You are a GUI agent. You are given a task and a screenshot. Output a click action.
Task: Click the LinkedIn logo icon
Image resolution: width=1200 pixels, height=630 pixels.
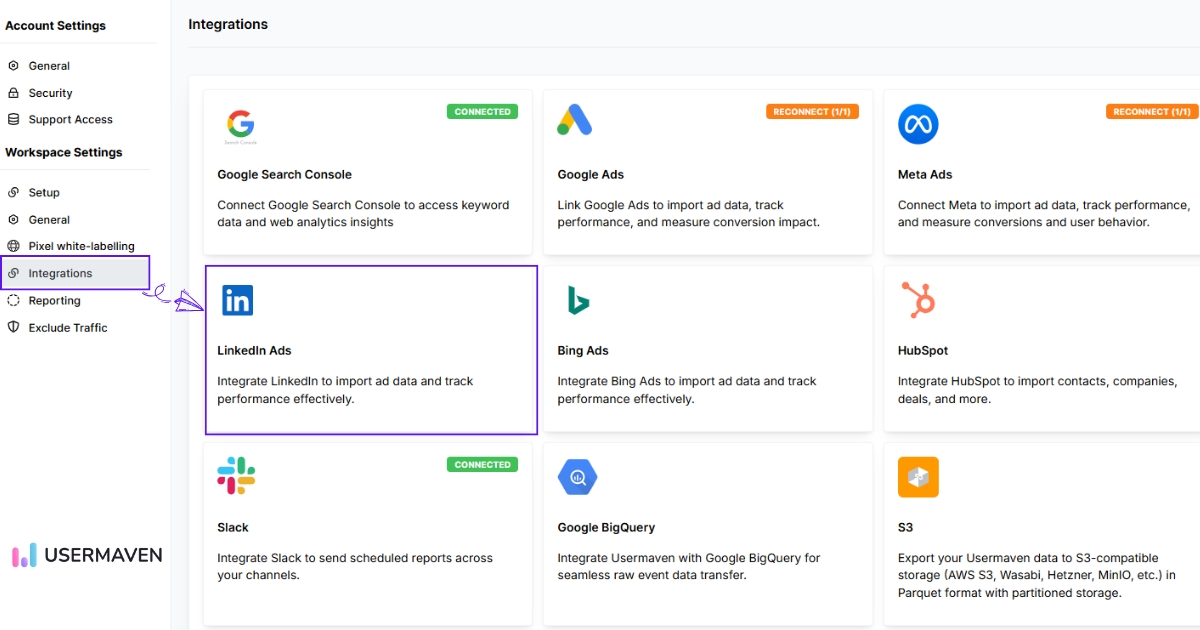click(x=237, y=300)
